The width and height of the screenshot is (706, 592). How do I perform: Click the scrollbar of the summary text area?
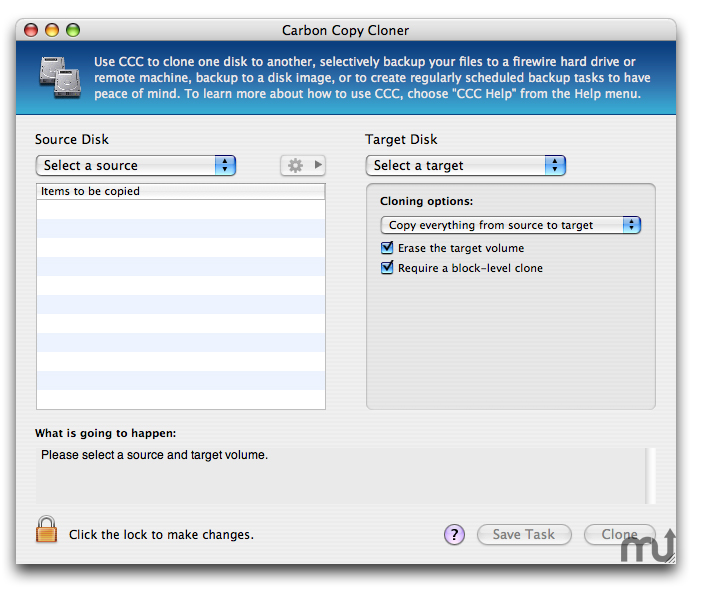(650, 475)
